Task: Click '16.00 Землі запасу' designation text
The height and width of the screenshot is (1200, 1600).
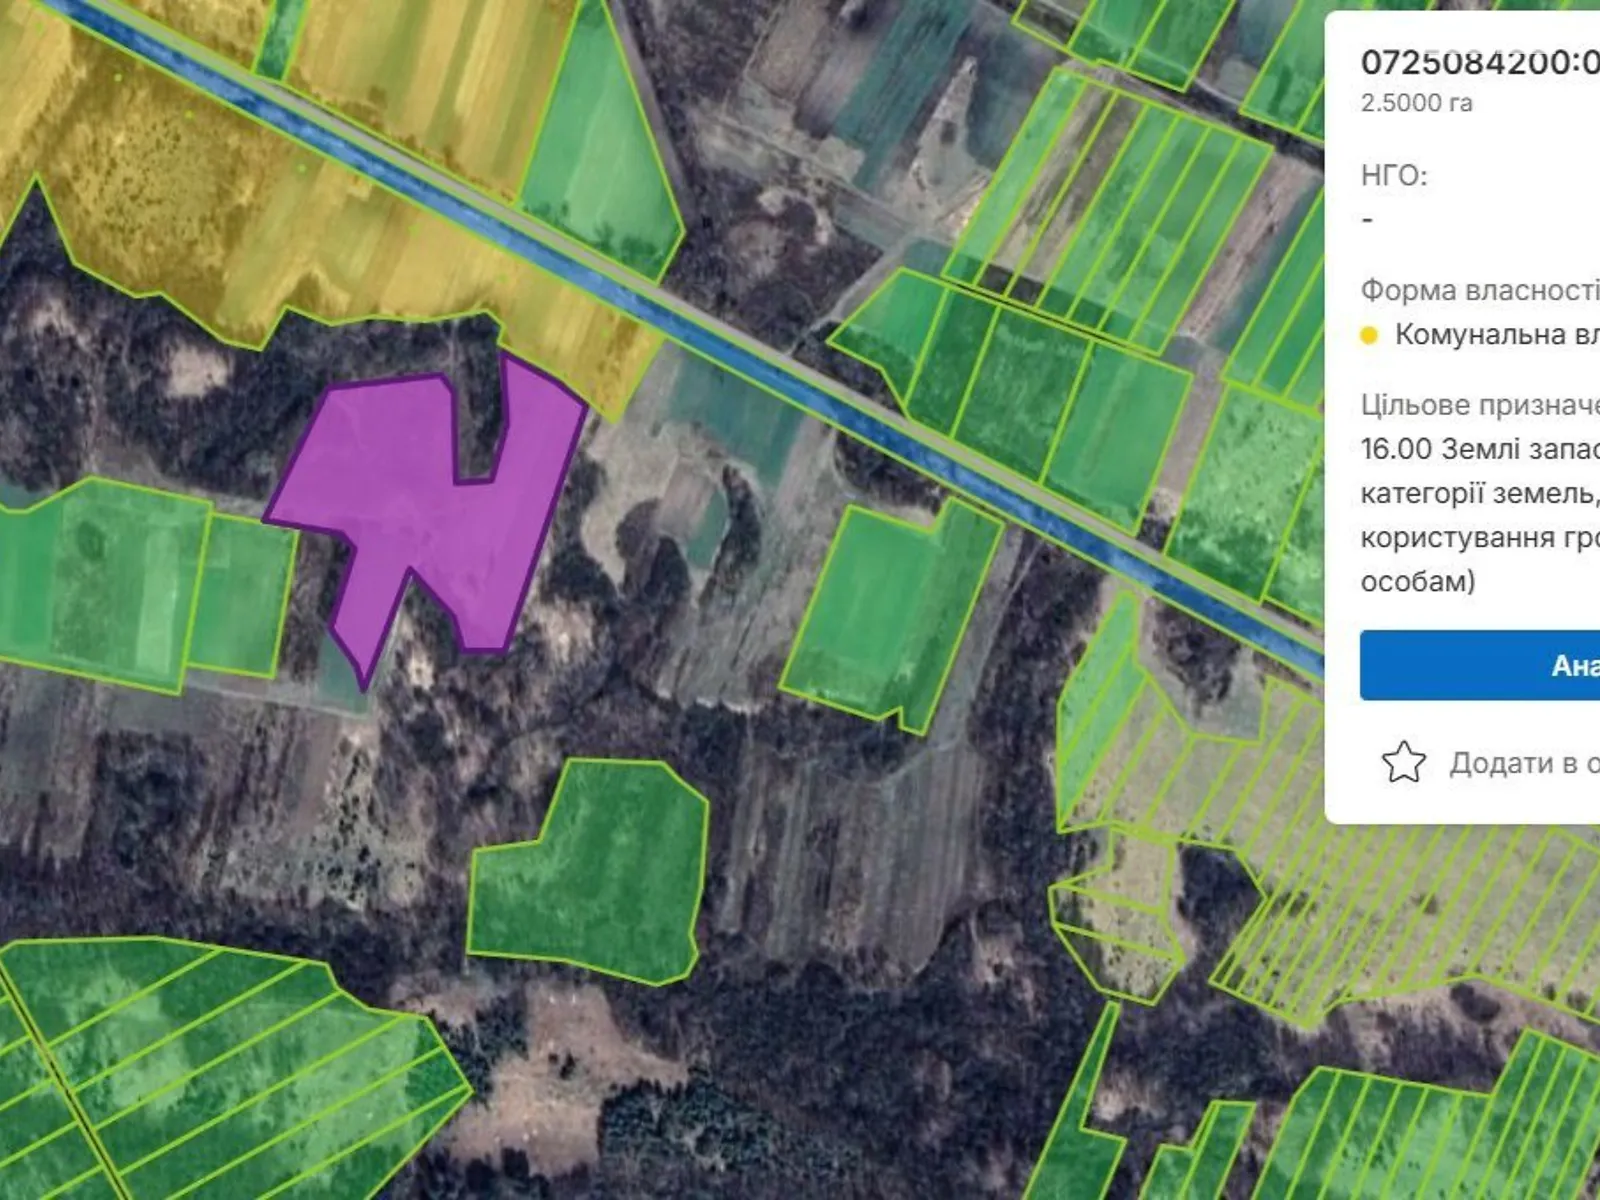Action: click(x=1480, y=449)
